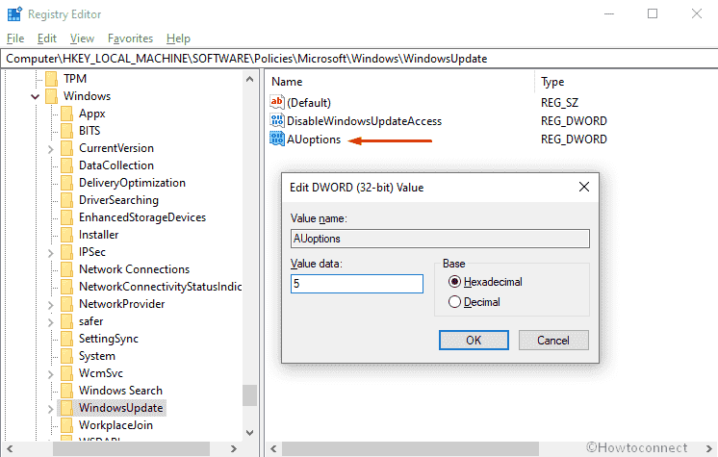Expand the WindowsUpdate key
This screenshot has width=718, height=457.
pyautogui.click(x=51, y=408)
